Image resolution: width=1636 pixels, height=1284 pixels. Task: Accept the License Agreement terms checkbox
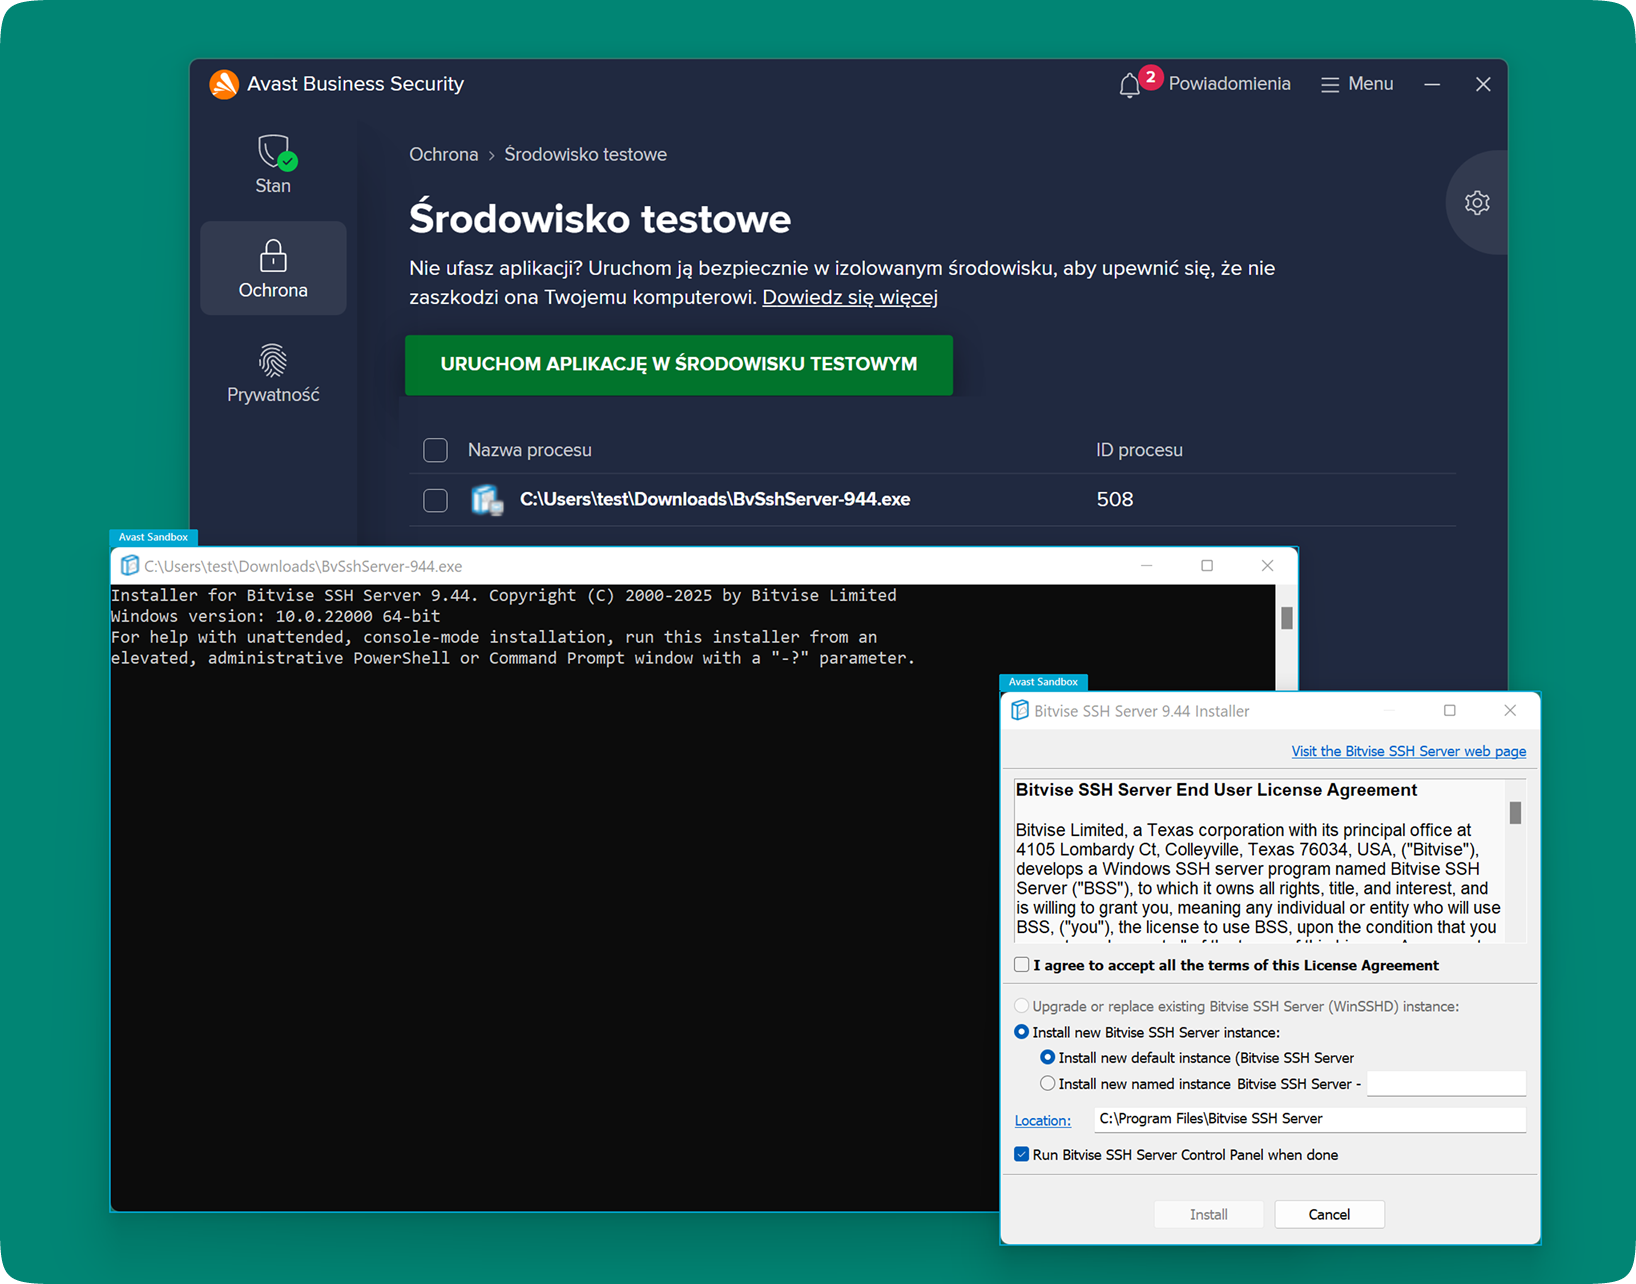click(1021, 965)
